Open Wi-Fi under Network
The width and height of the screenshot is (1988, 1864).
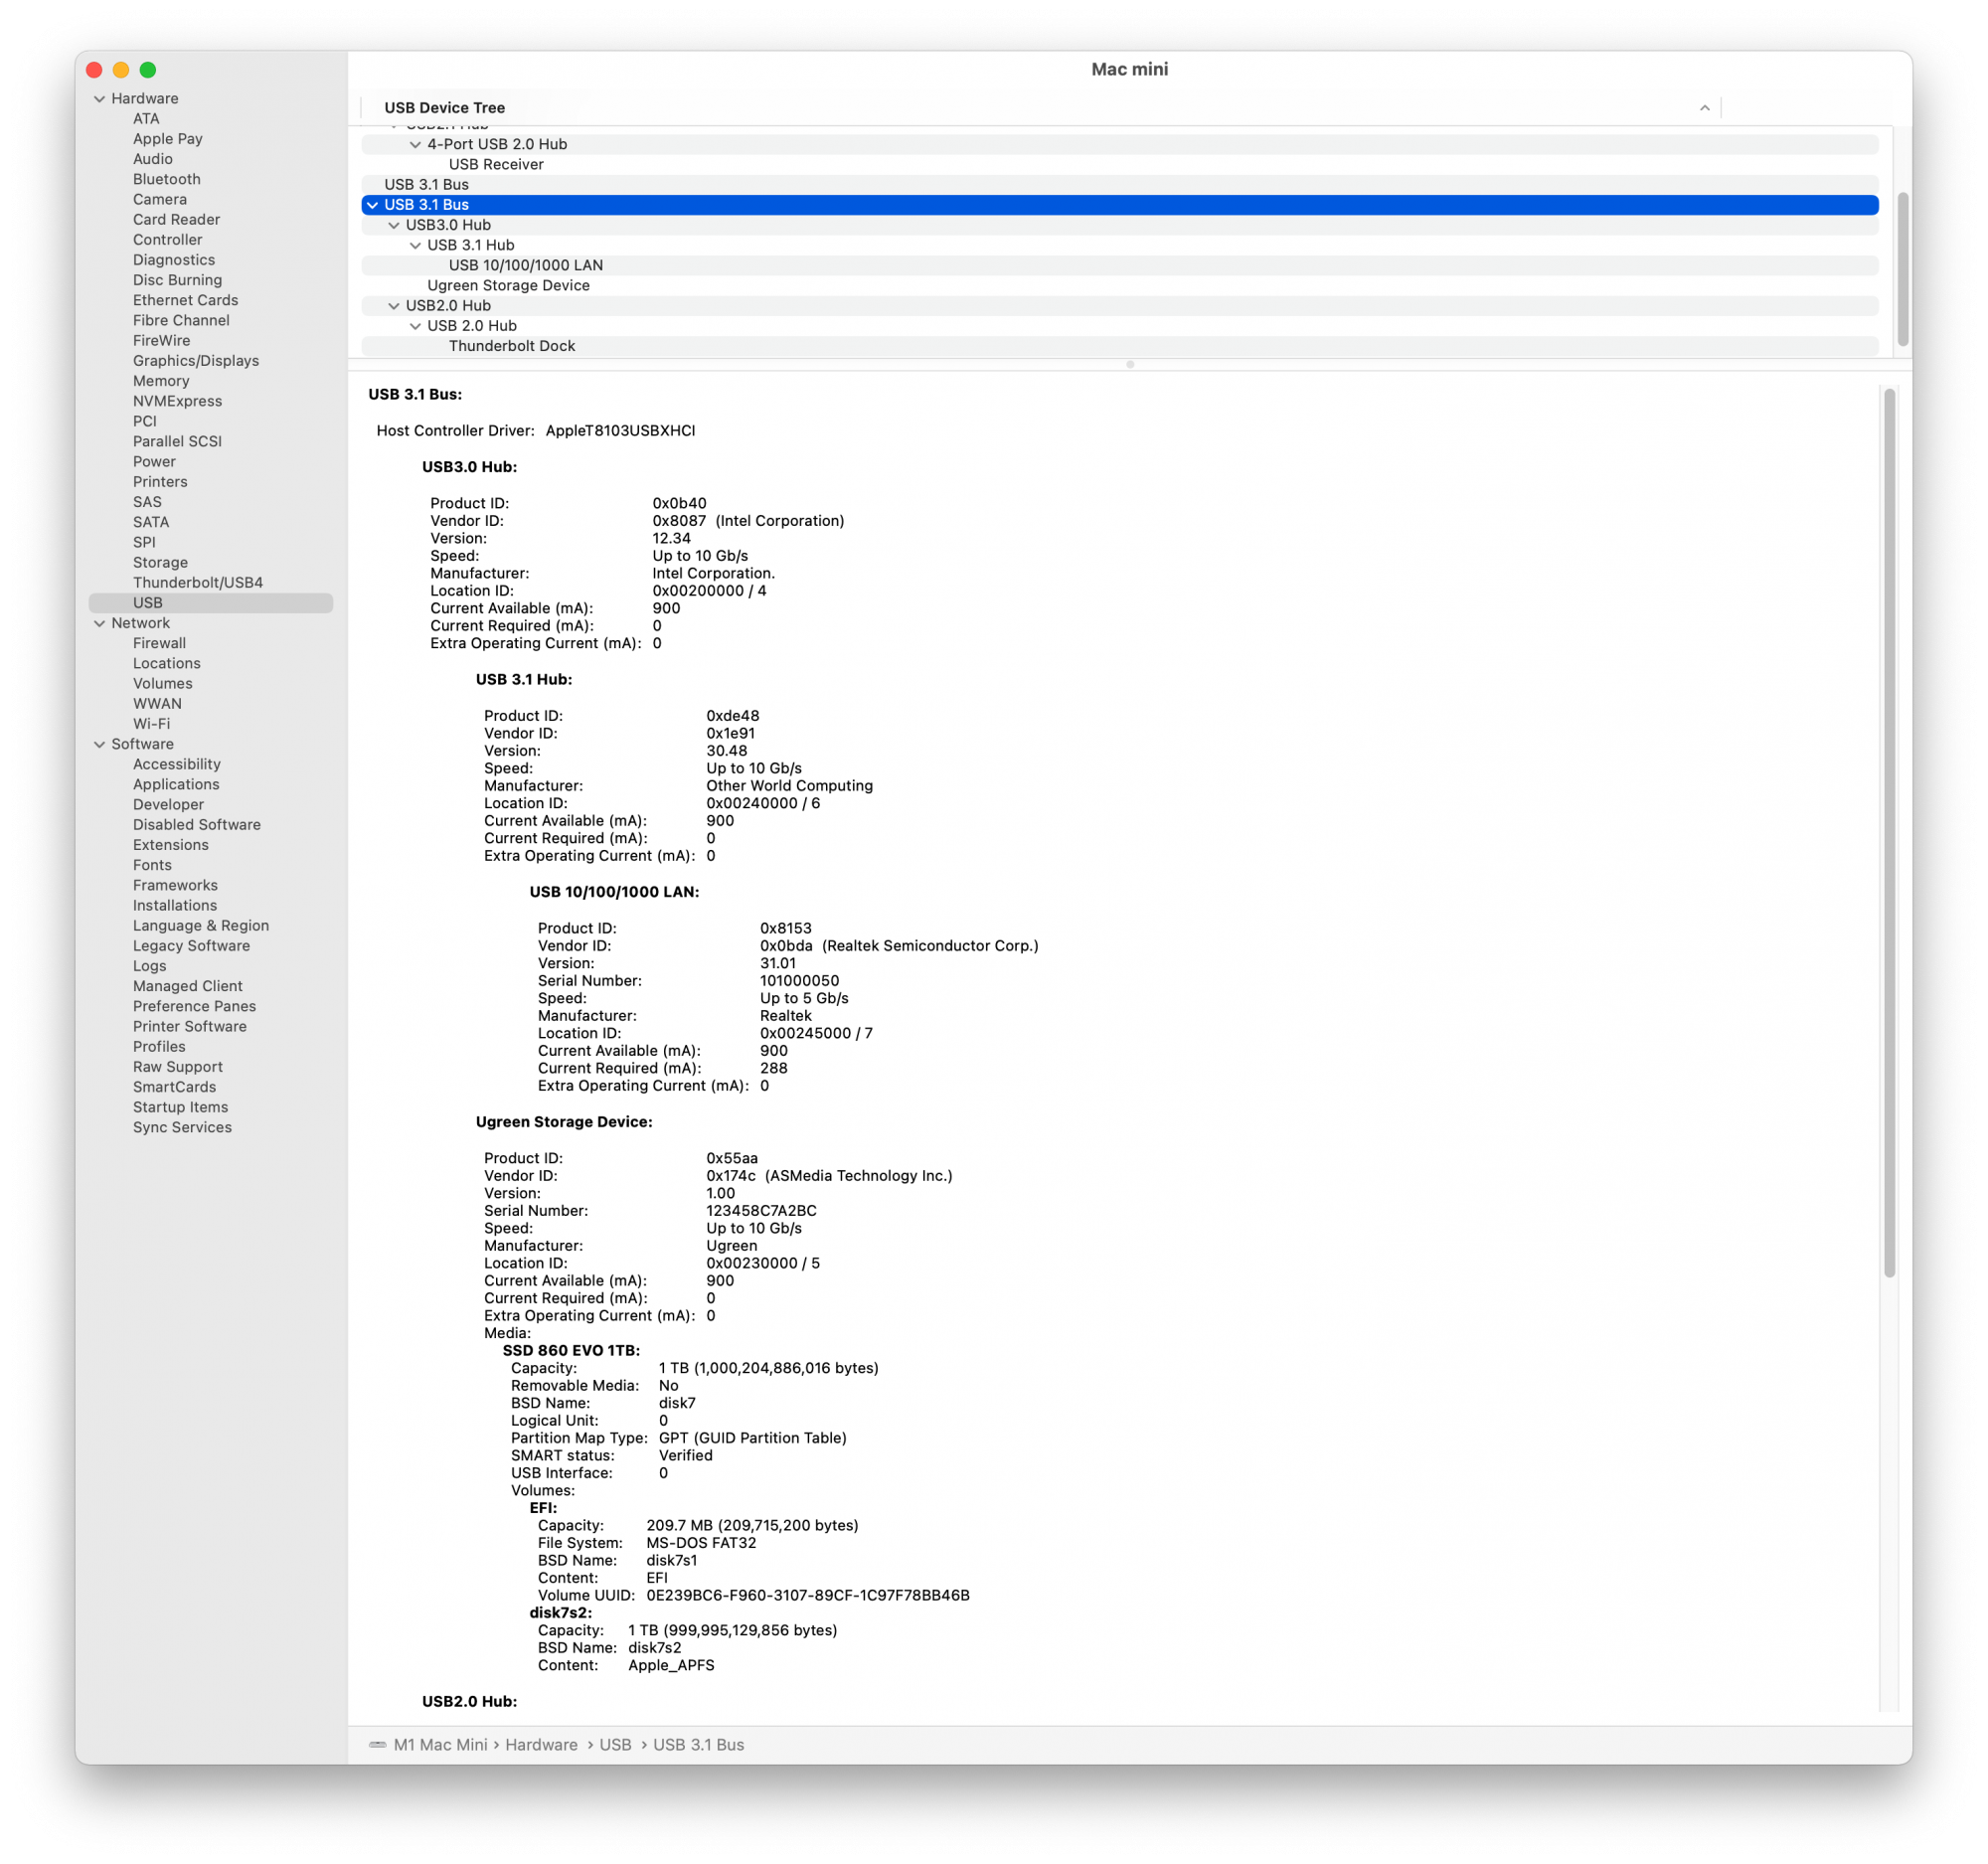[151, 724]
